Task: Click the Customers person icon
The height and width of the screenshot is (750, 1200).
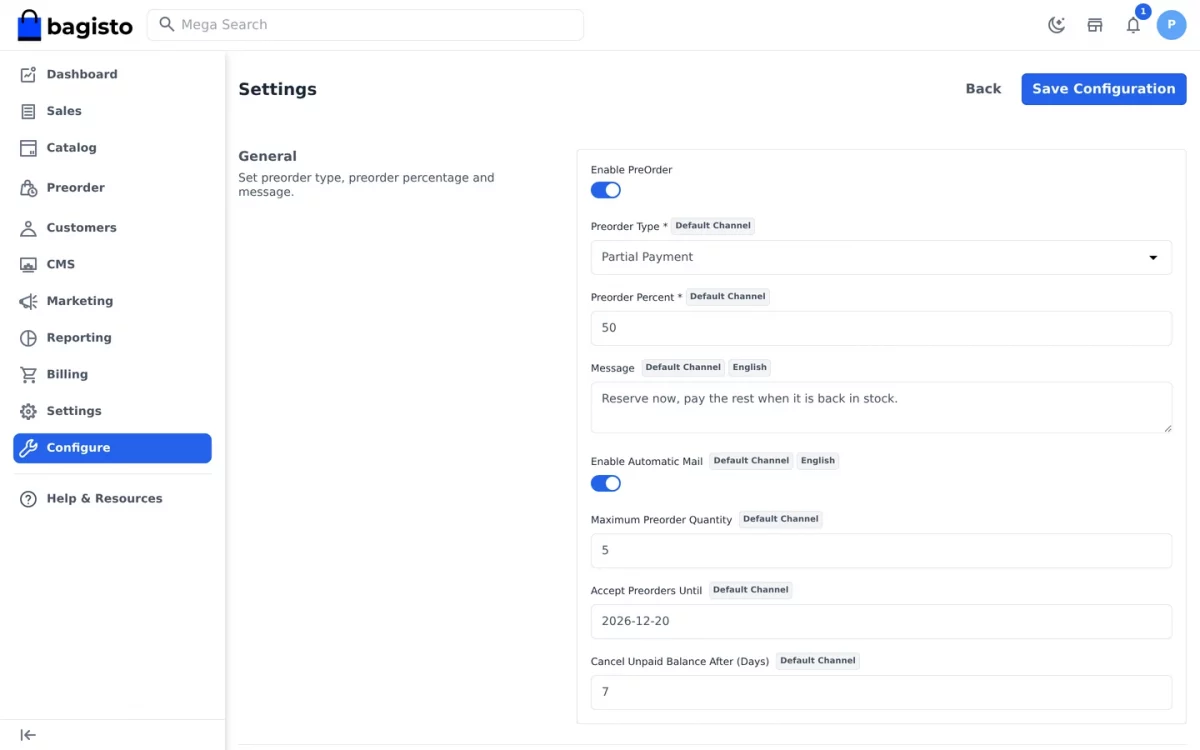Action: [x=28, y=228]
